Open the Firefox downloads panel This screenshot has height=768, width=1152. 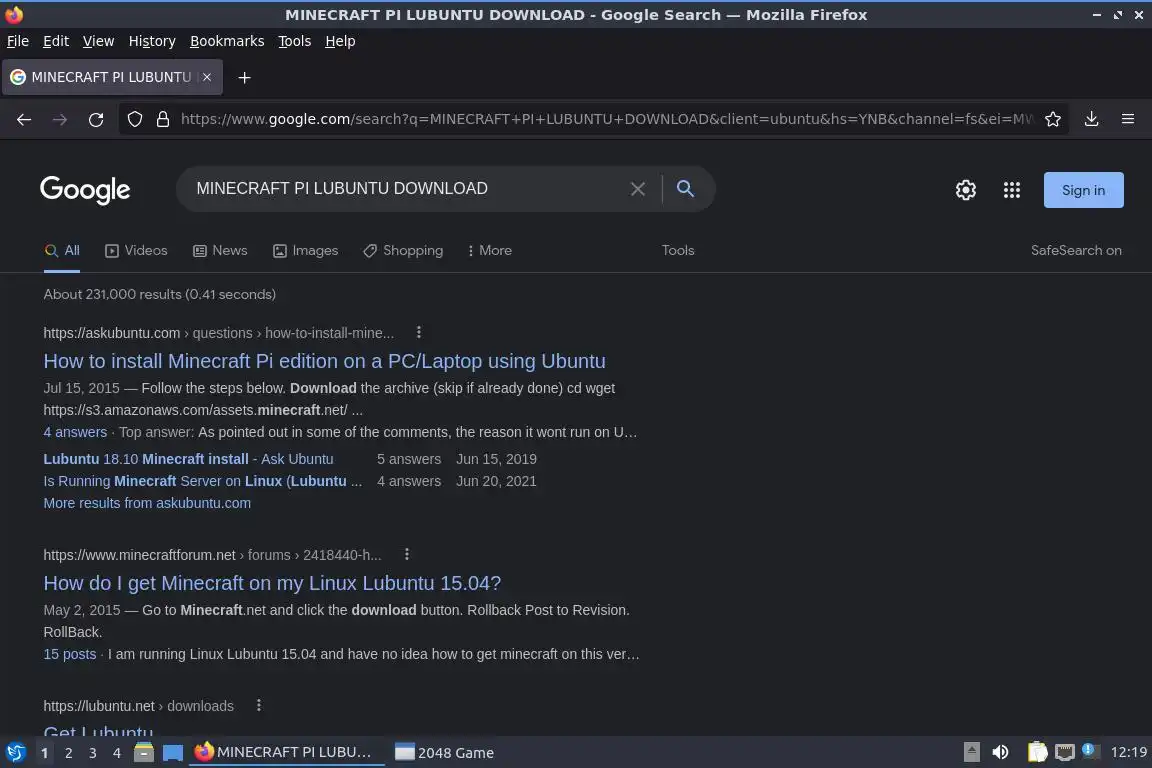(x=1092, y=119)
